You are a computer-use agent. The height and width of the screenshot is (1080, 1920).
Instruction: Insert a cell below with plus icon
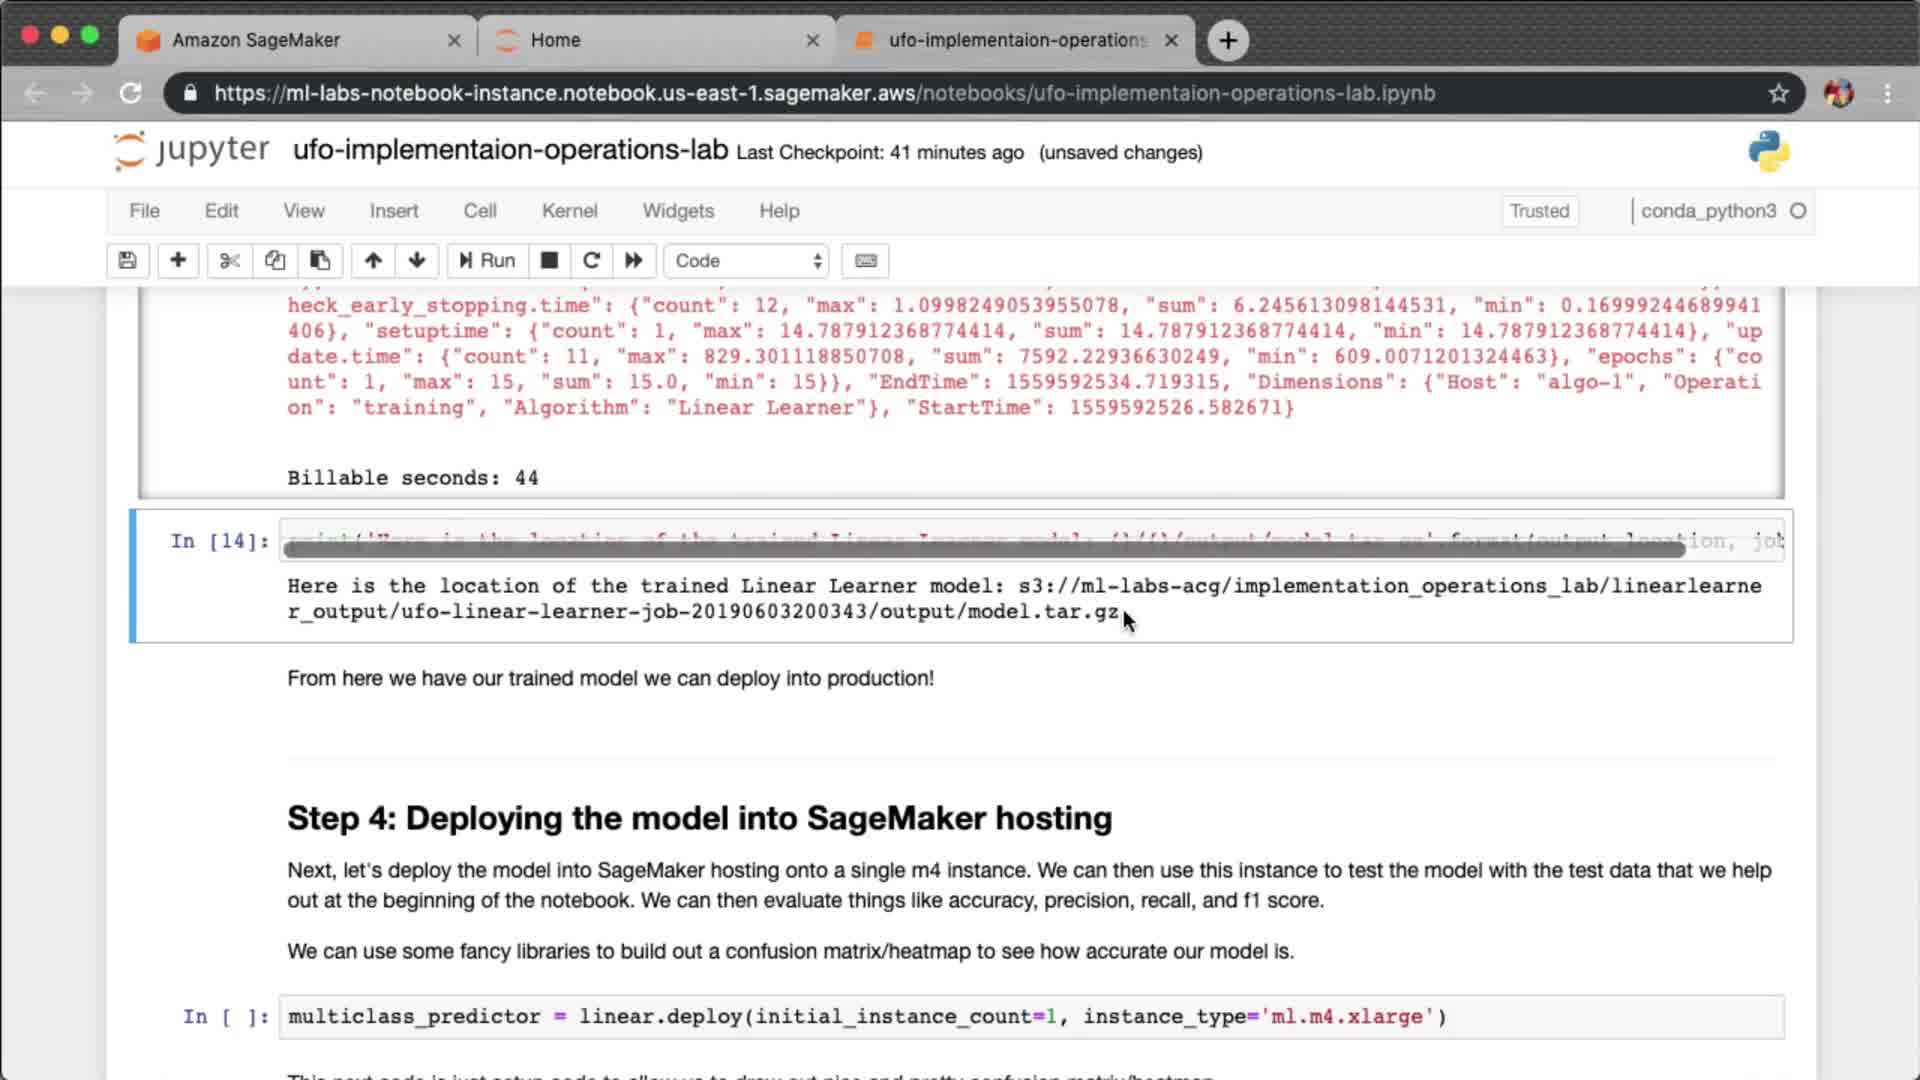(178, 261)
